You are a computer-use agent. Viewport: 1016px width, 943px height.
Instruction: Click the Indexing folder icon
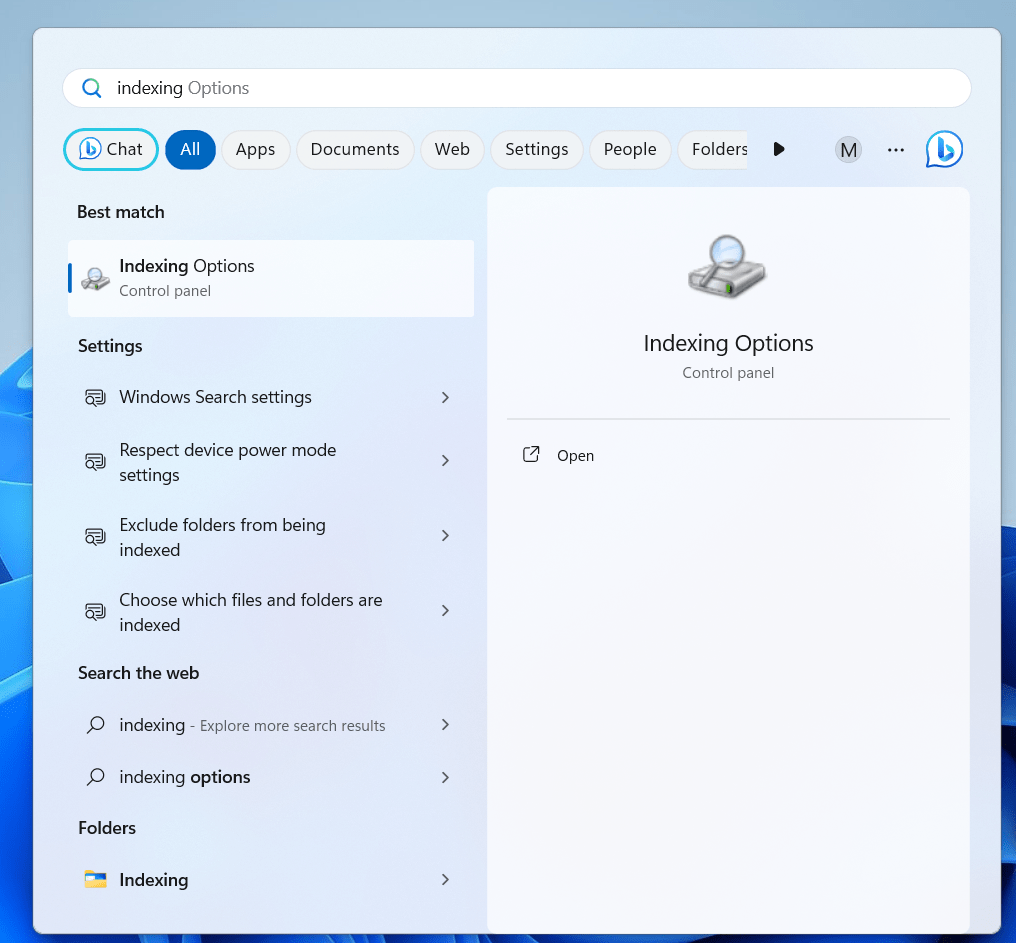(x=95, y=879)
